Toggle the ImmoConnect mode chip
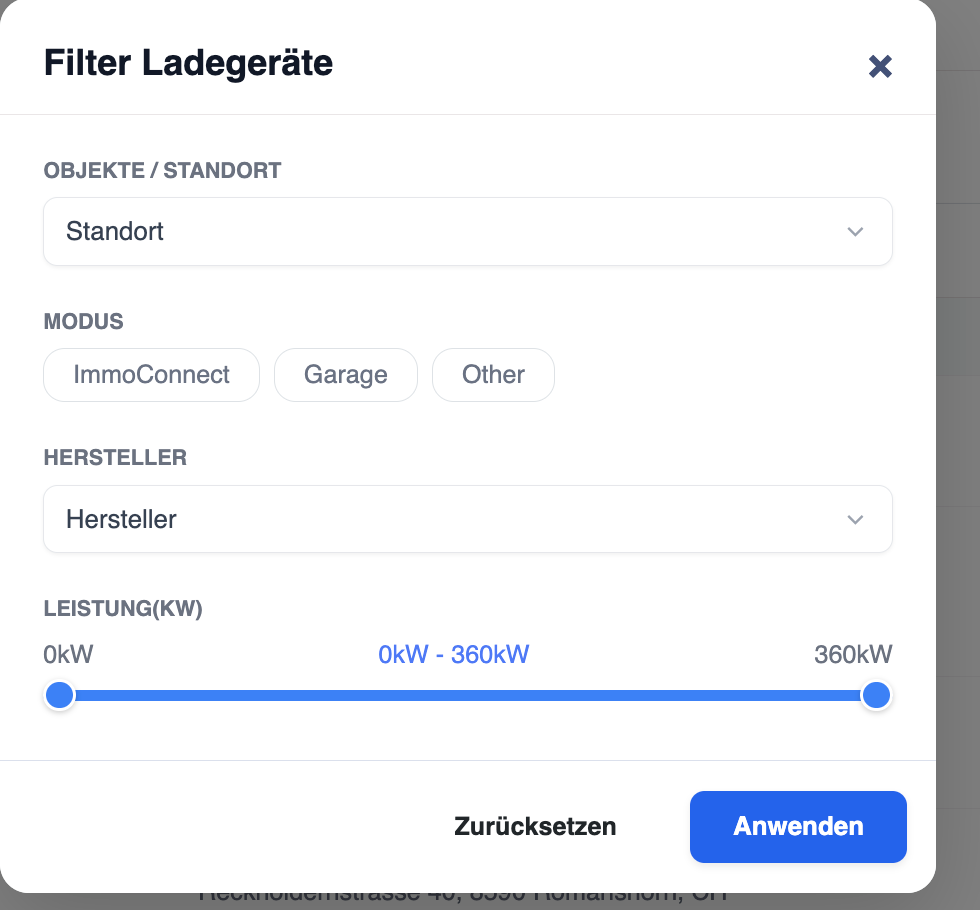The height and width of the screenshot is (910, 980). 151,375
